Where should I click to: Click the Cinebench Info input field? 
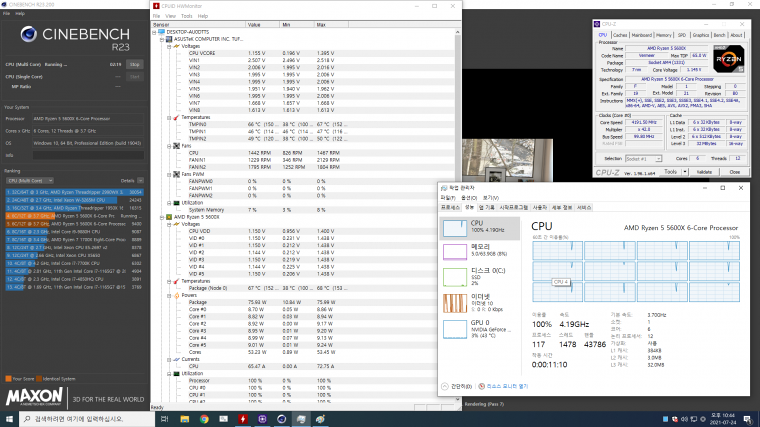tap(88, 155)
